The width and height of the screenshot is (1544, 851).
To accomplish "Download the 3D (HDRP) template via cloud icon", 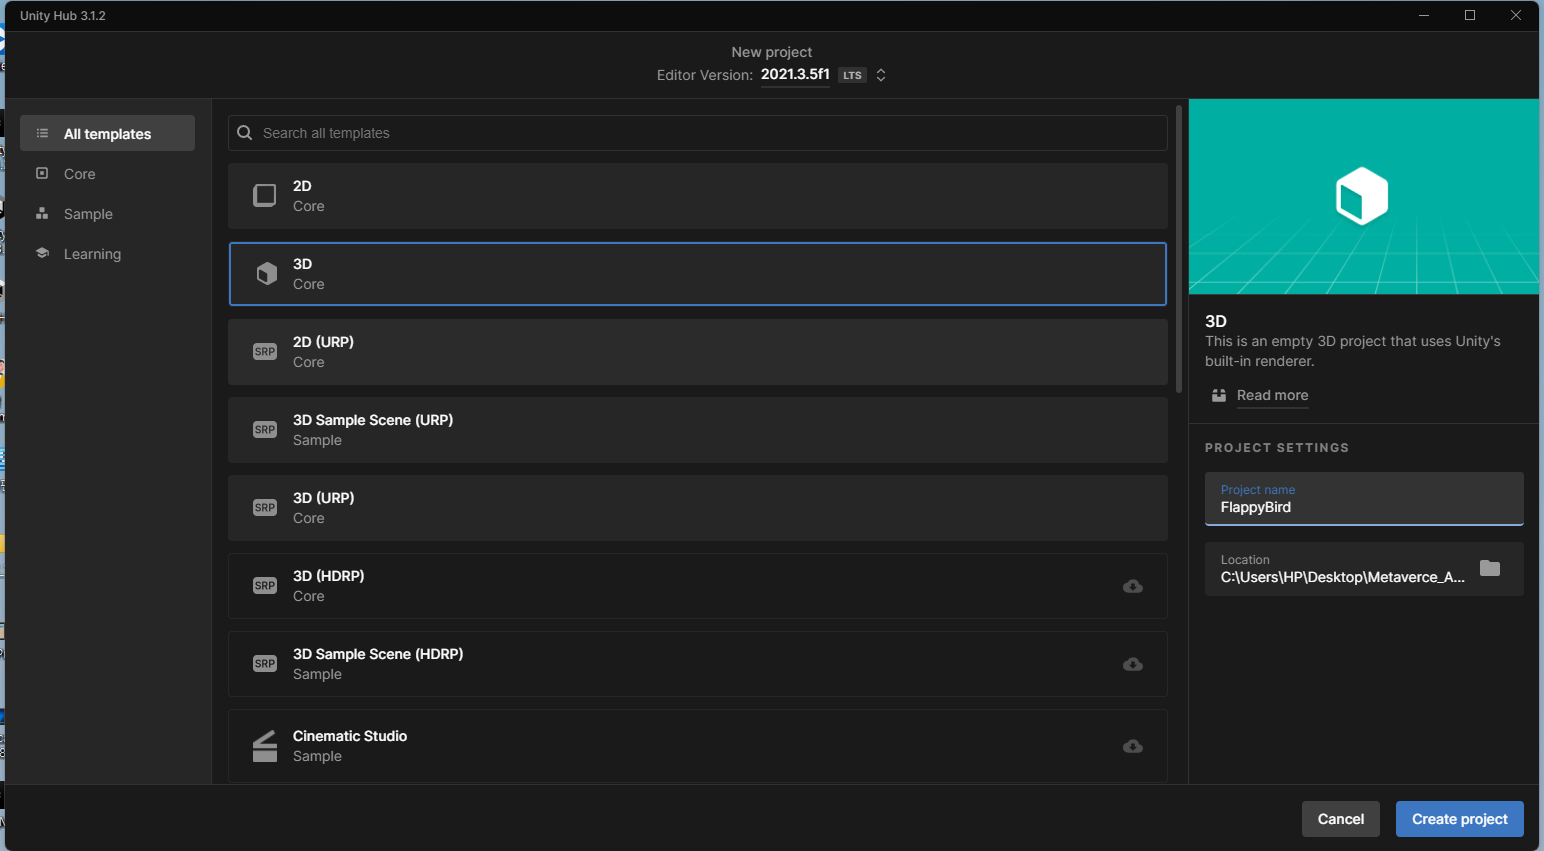I will tap(1133, 586).
